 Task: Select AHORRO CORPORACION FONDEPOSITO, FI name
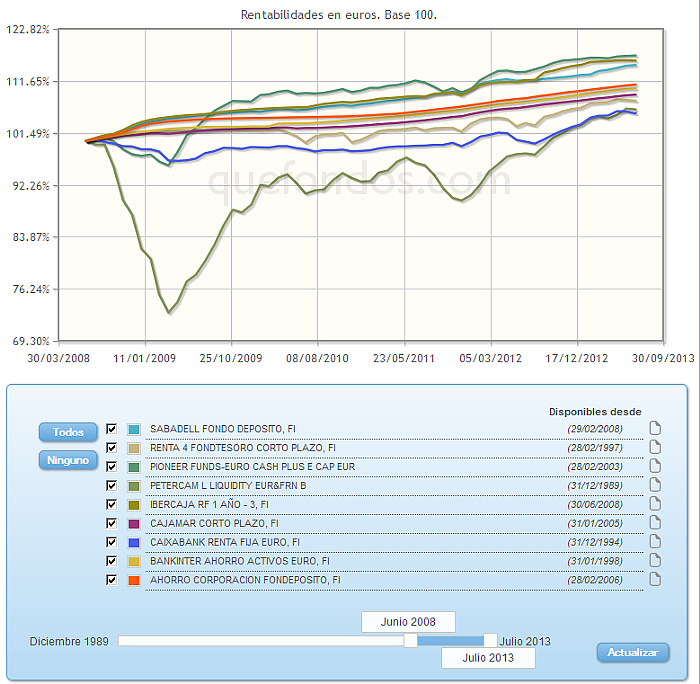click(245, 580)
